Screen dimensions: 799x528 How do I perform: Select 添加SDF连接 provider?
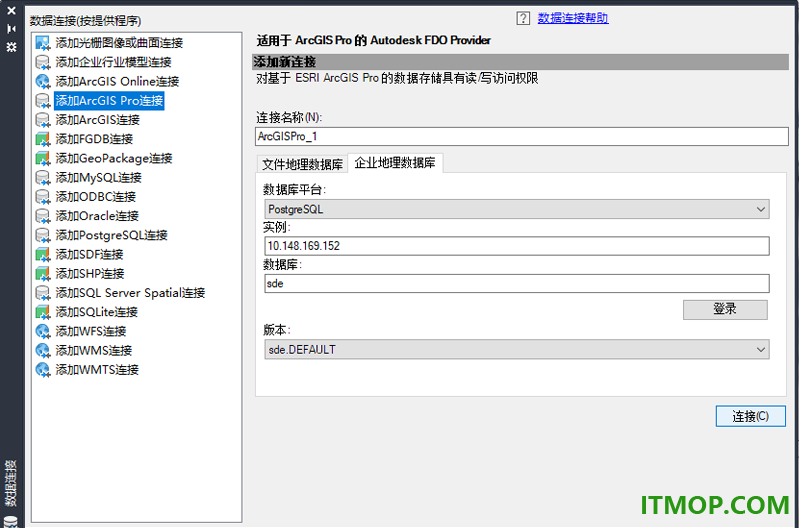pyautogui.click(x=89, y=254)
